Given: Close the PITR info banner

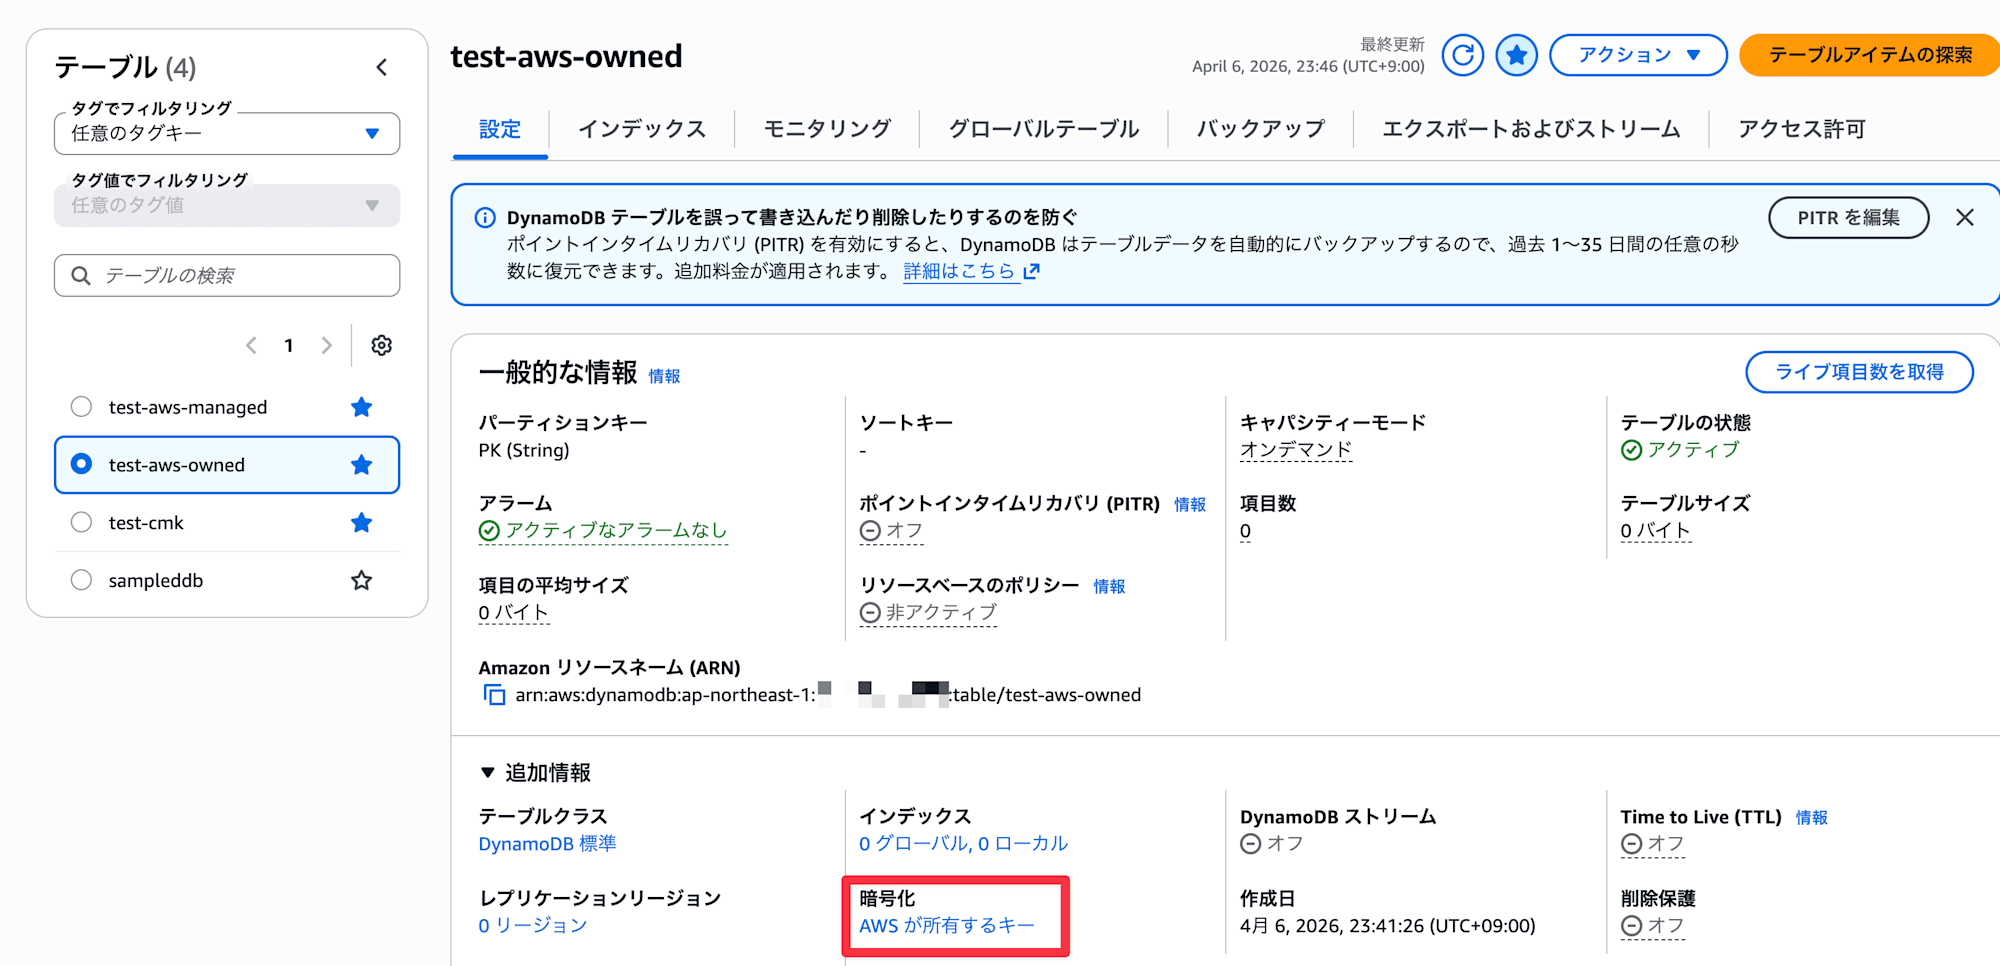Looking at the screenshot, I should click(1964, 217).
